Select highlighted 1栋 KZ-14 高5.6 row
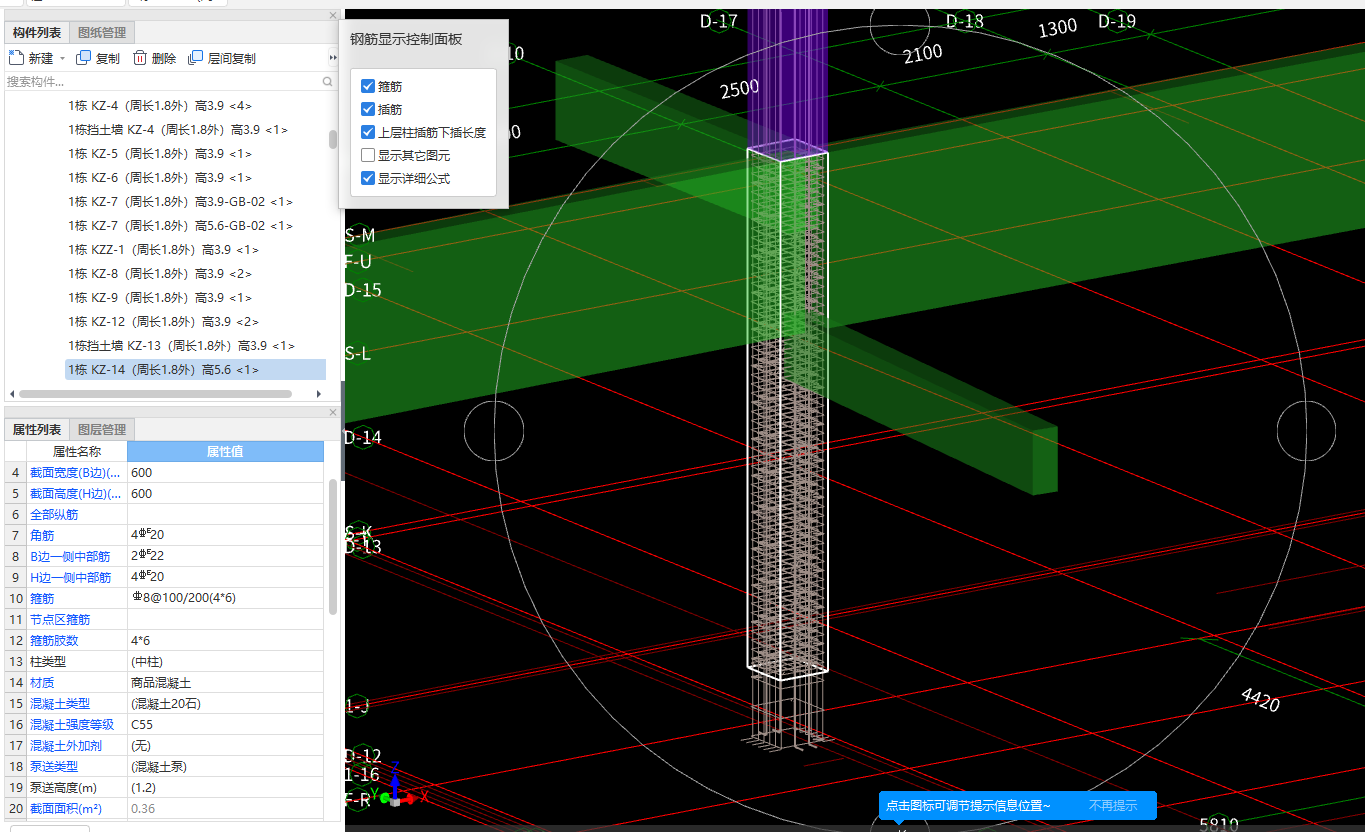Screen dimensions: 1365x832 point(196,369)
